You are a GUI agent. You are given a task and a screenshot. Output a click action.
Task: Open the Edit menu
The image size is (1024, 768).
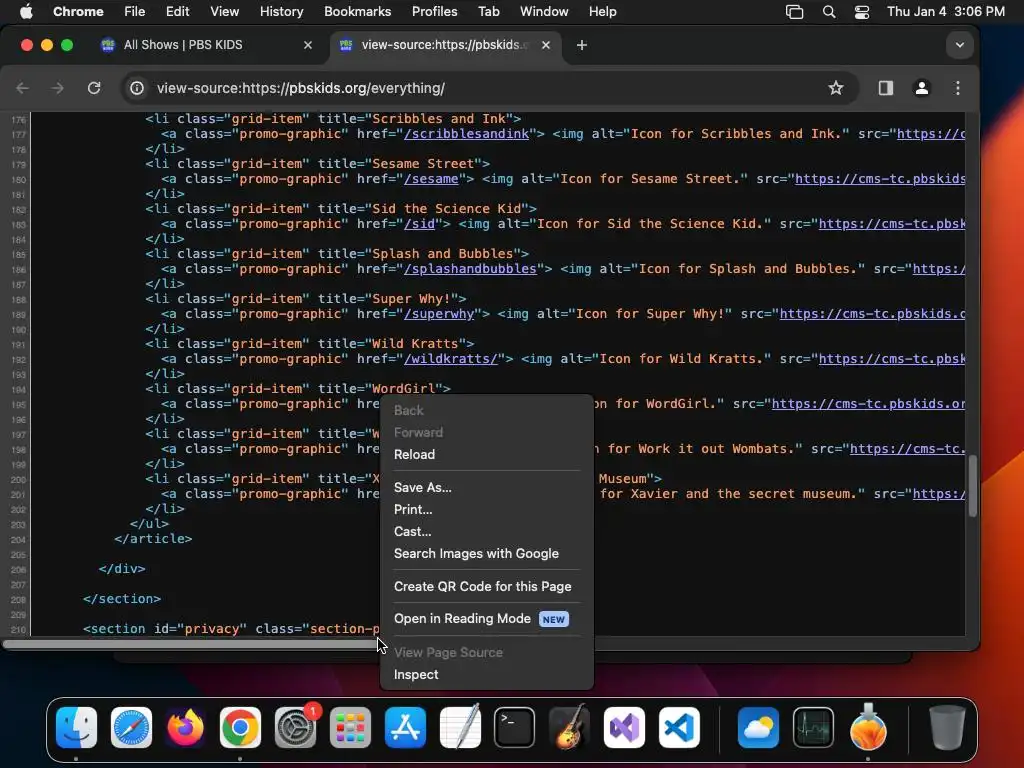(x=177, y=12)
